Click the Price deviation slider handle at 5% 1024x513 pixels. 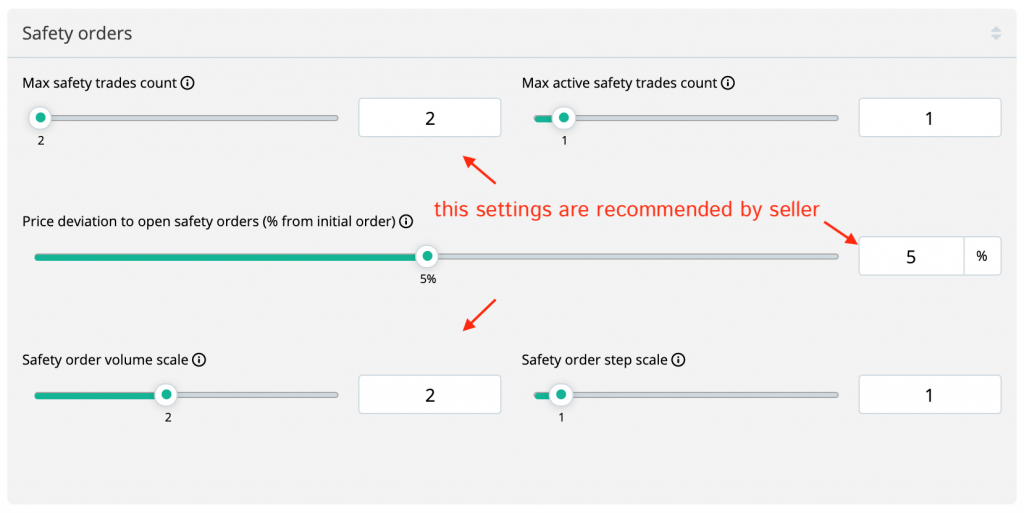pyautogui.click(x=427, y=256)
